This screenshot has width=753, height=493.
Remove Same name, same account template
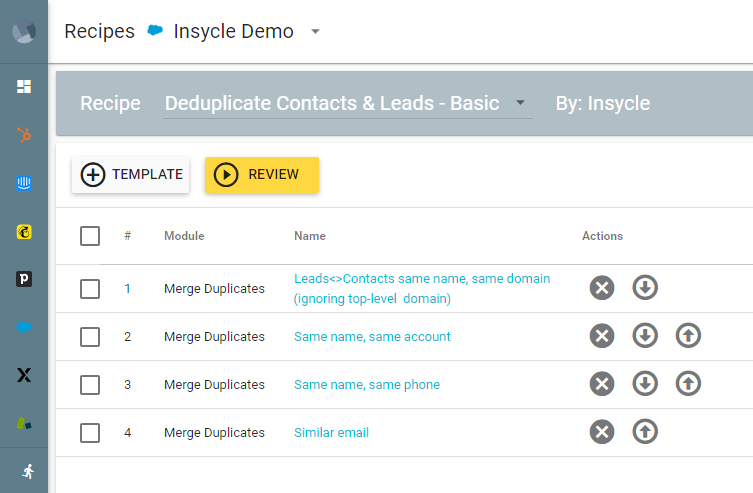[602, 336]
